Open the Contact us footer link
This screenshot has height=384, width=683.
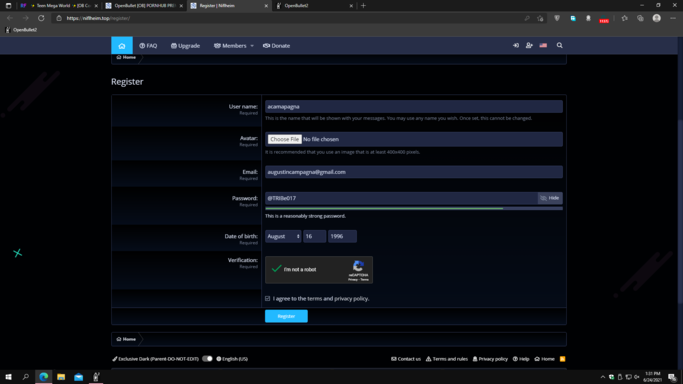pos(406,359)
